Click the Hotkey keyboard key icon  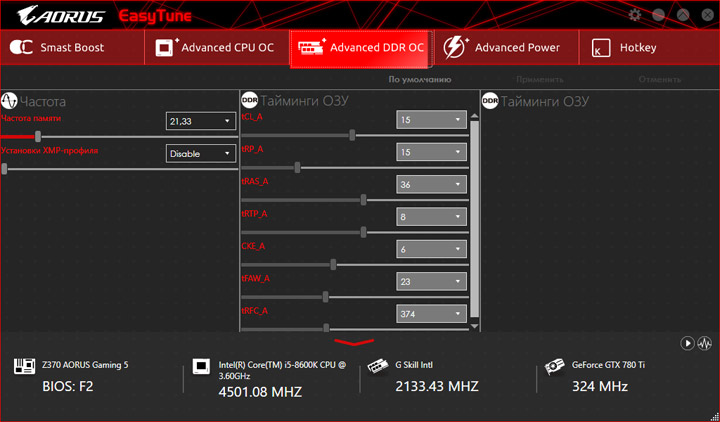(601, 48)
